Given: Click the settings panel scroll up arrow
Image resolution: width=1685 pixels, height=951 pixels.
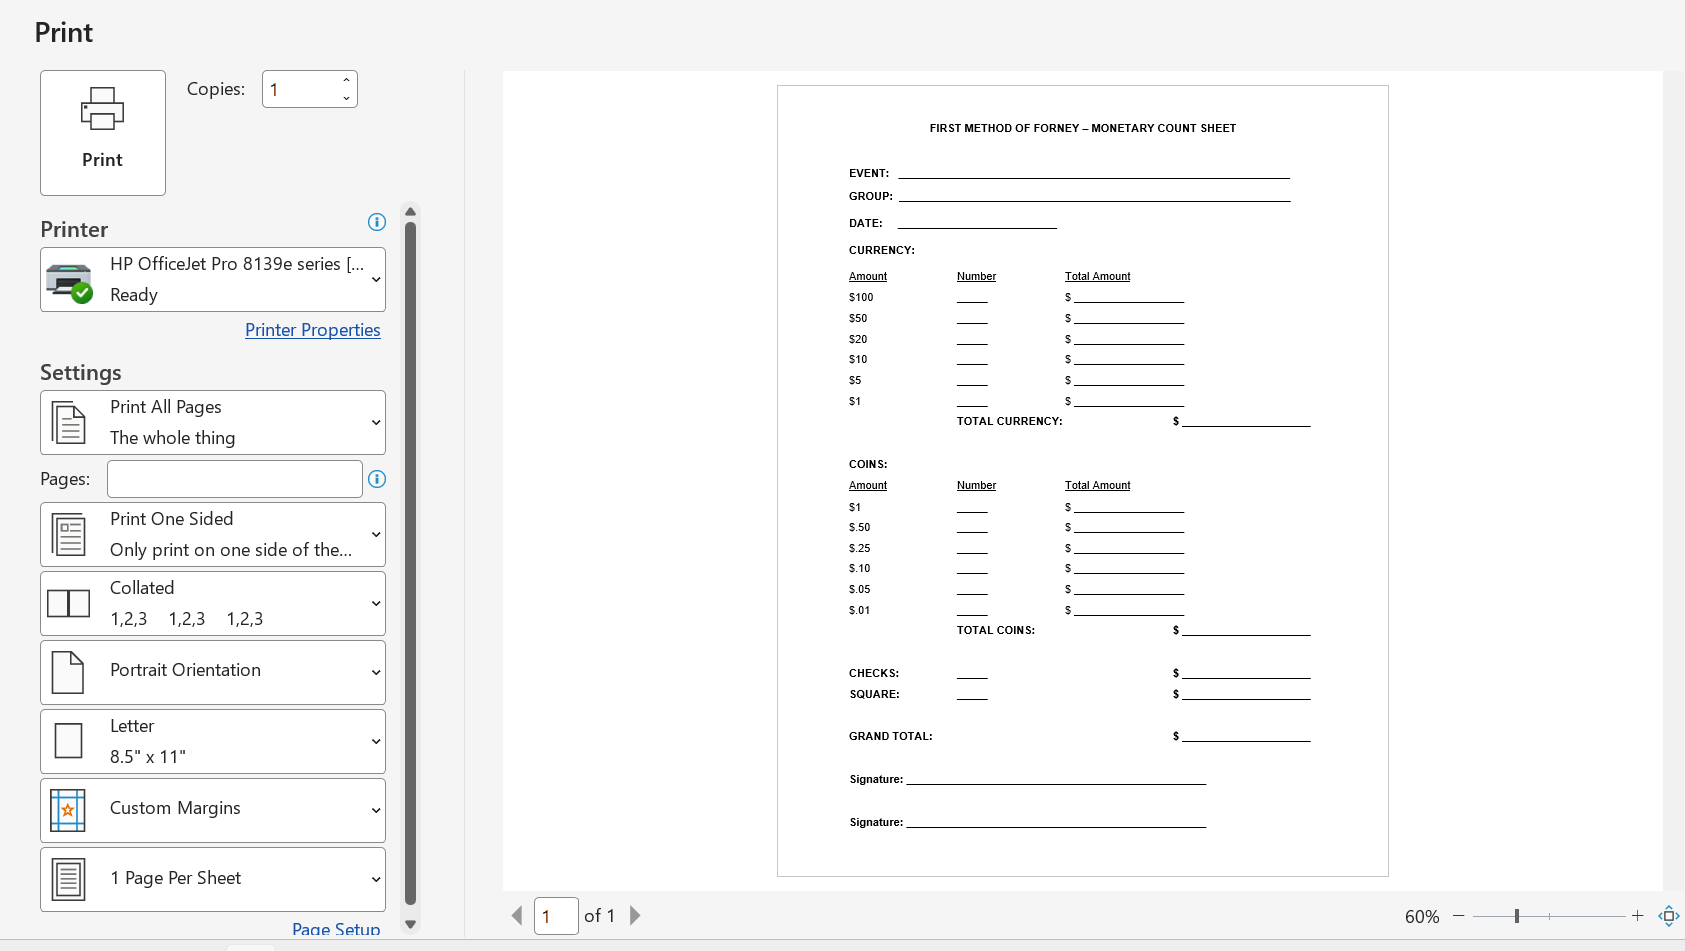Looking at the screenshot, I should pyautogui.click(x=410, y=212).
